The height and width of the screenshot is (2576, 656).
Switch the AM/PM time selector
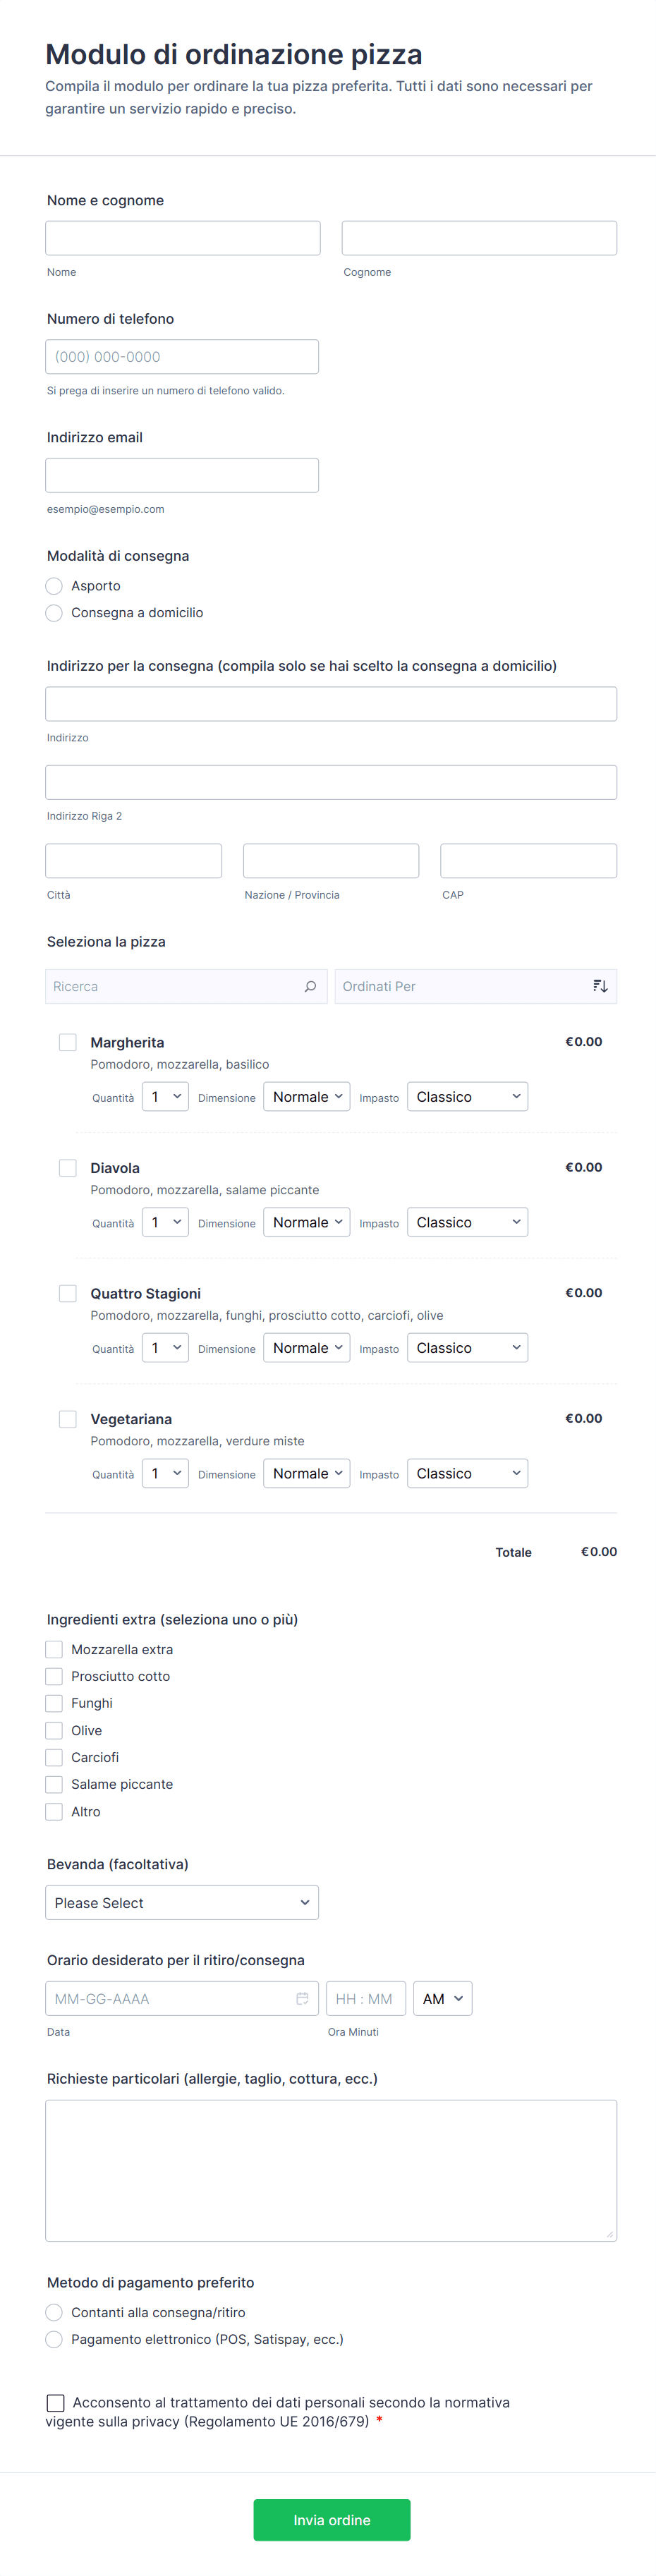pos(442,1998)
